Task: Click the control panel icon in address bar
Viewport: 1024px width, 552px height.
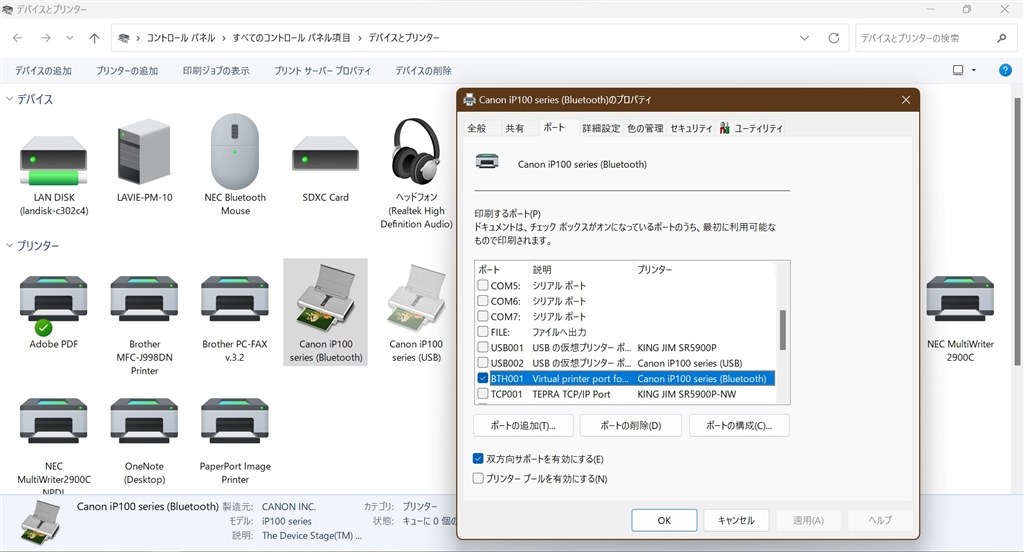Action: tap(123, 38)
